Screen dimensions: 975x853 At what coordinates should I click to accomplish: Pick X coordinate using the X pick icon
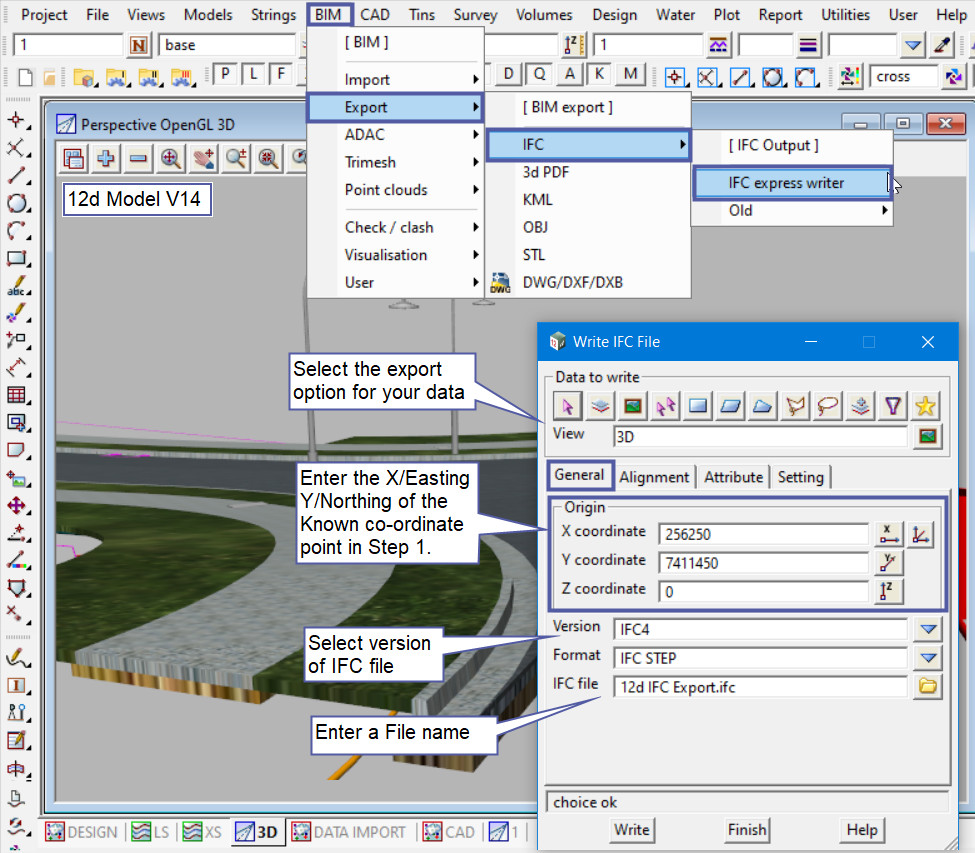889,534
